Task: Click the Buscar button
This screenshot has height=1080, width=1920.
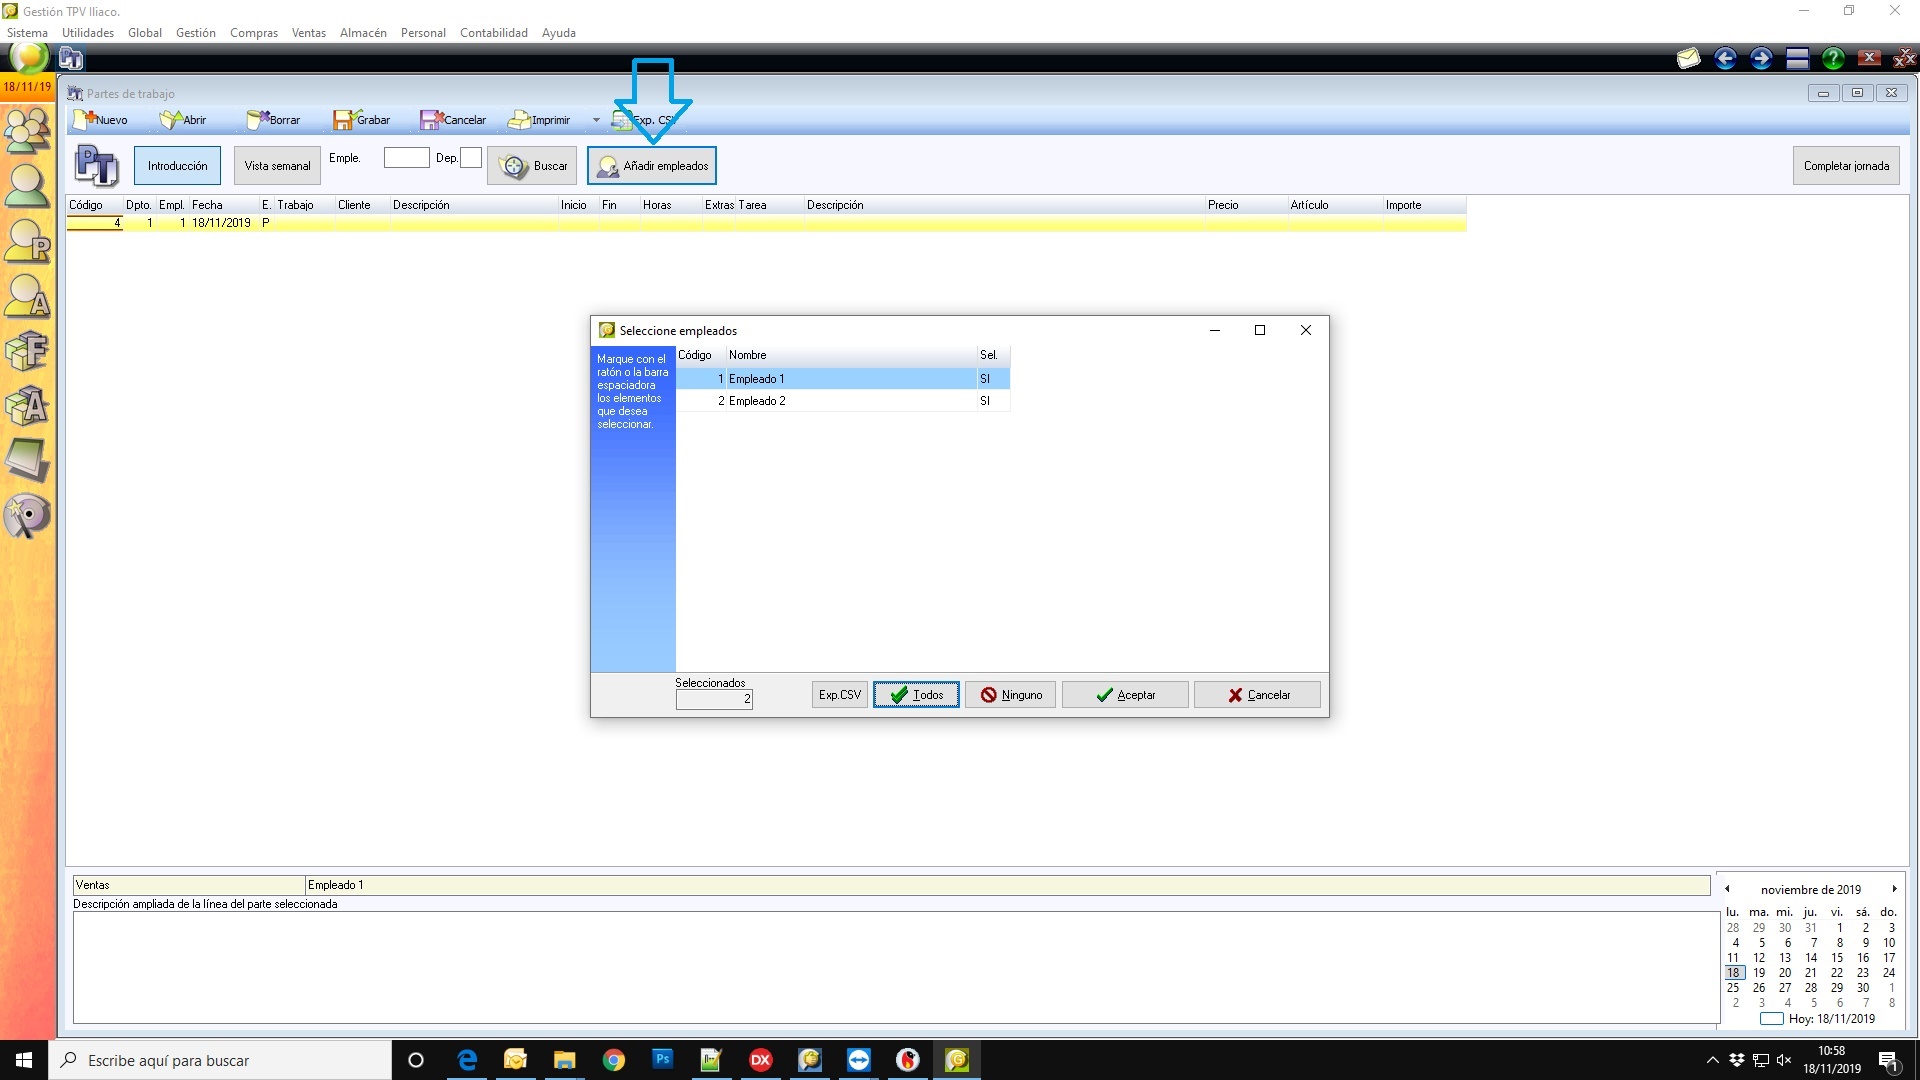Action: (533, 166)
